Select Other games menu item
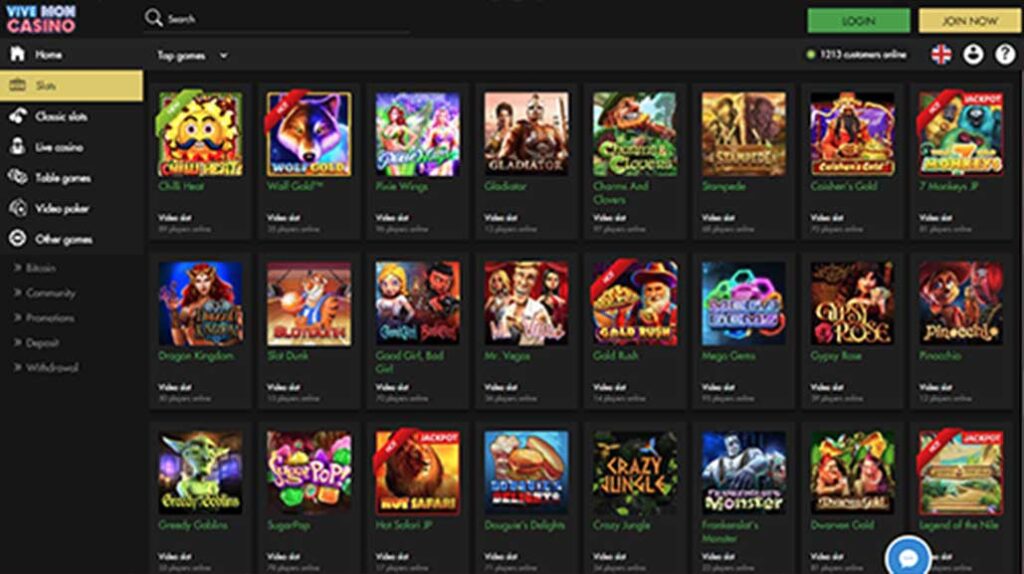The width and height of the screenshot is (1024, 574). pyautogui.click(x=63, y=239)
